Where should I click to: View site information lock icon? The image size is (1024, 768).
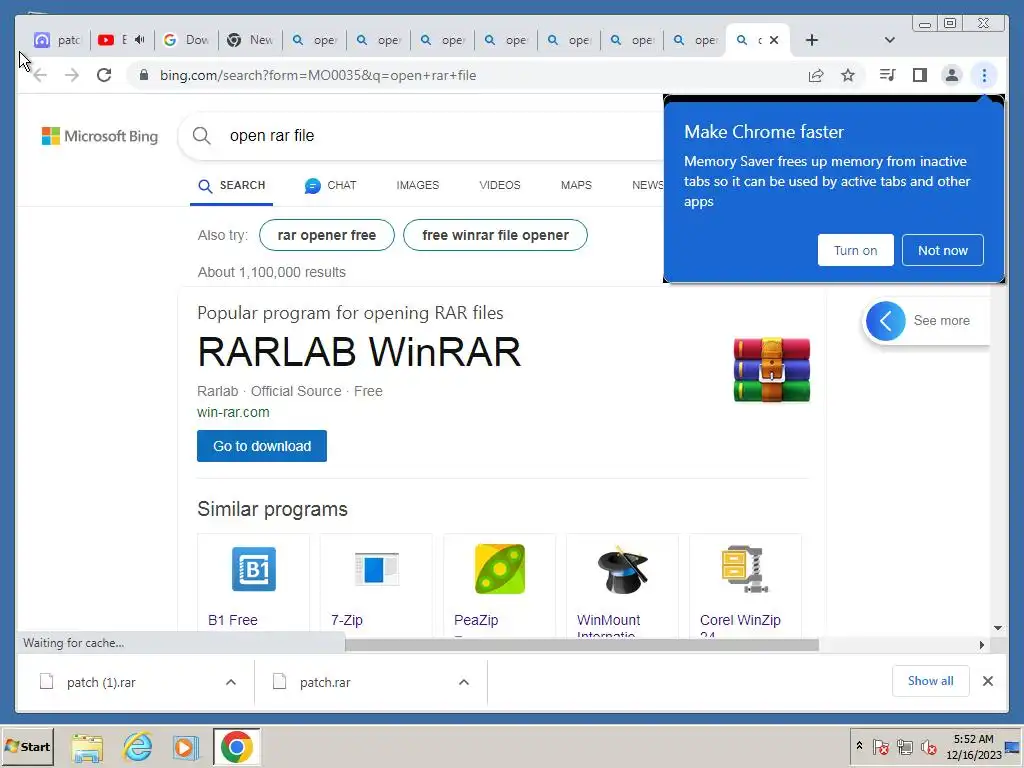(x=144, y=75)
